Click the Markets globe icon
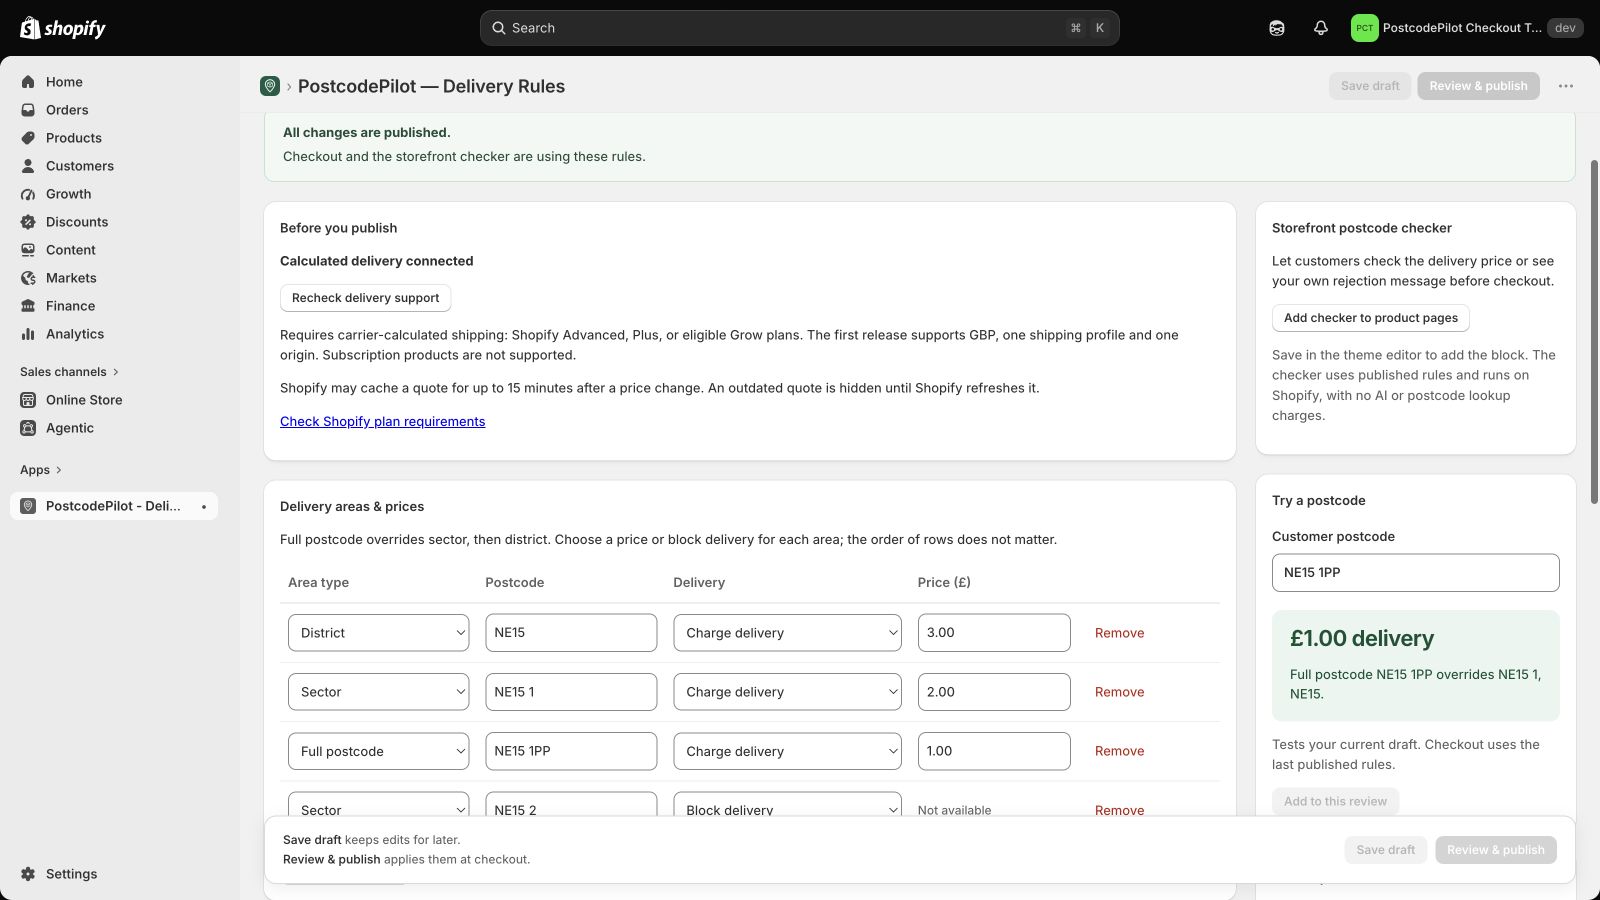 pyautogui.click(x=28, y=278)
